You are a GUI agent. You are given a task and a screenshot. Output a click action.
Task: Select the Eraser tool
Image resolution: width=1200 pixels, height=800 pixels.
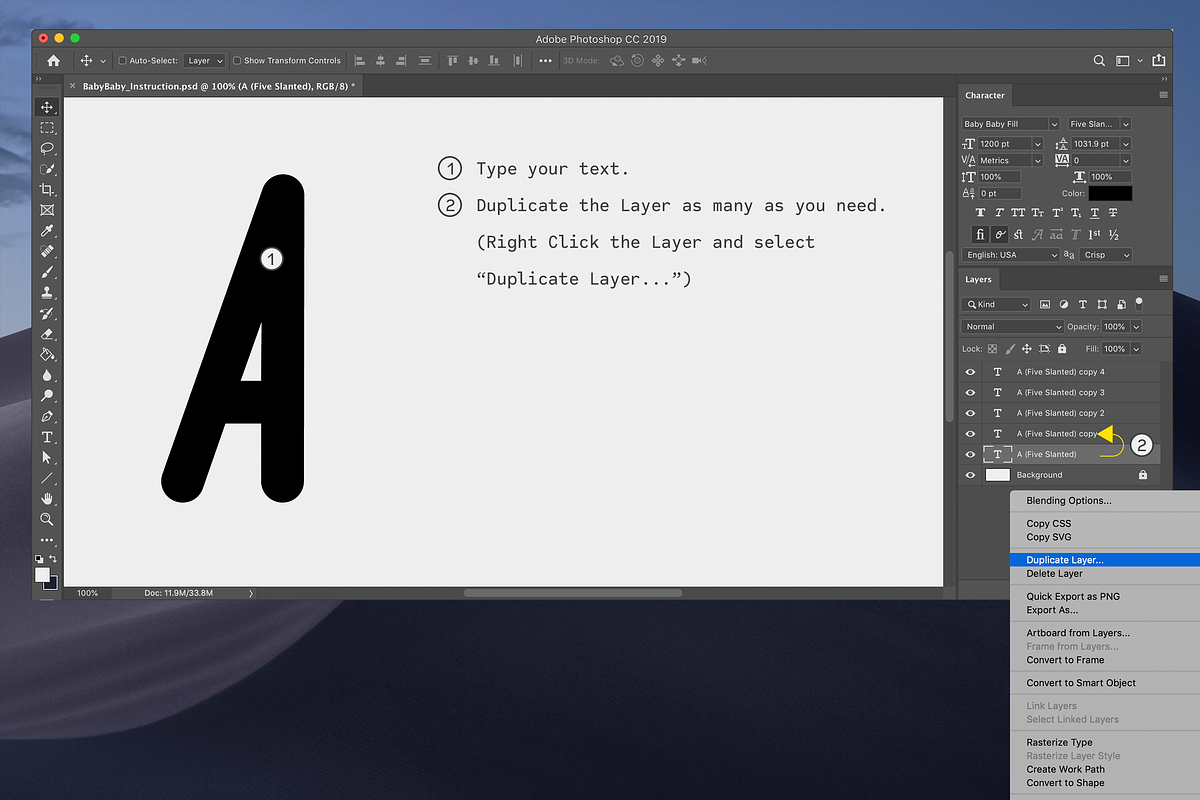click(x=46, y=334)
